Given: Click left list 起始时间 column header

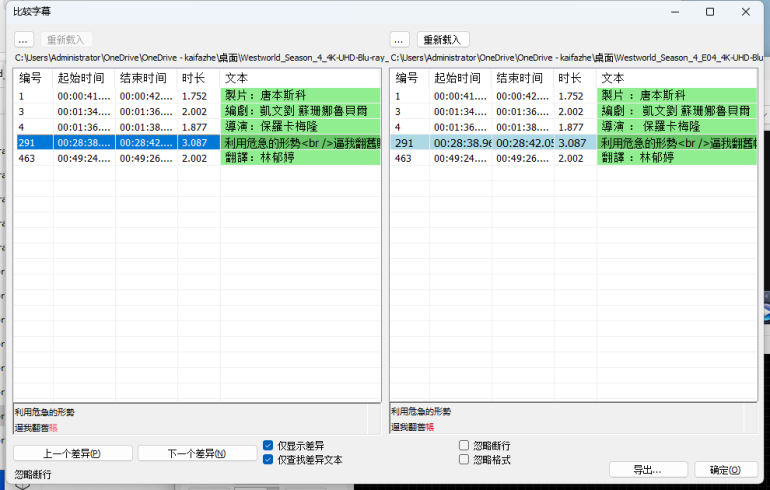Looking at the screenshot, I should click(84, 78).
